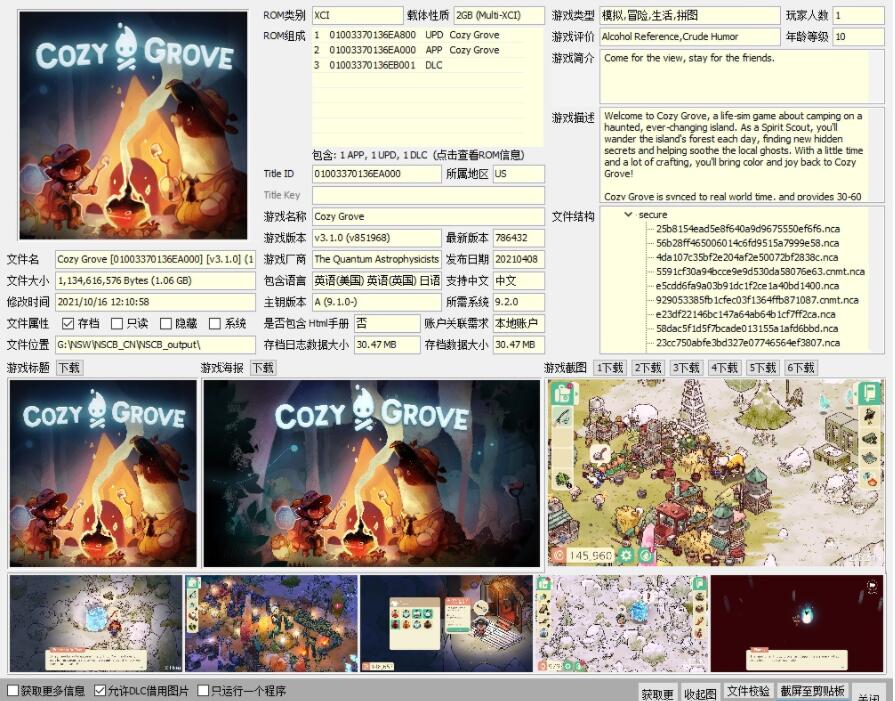Click the 游戏标题 title image thumbnail
The width and height of the screenshot is (895, 701).
(x=103, y=473)
